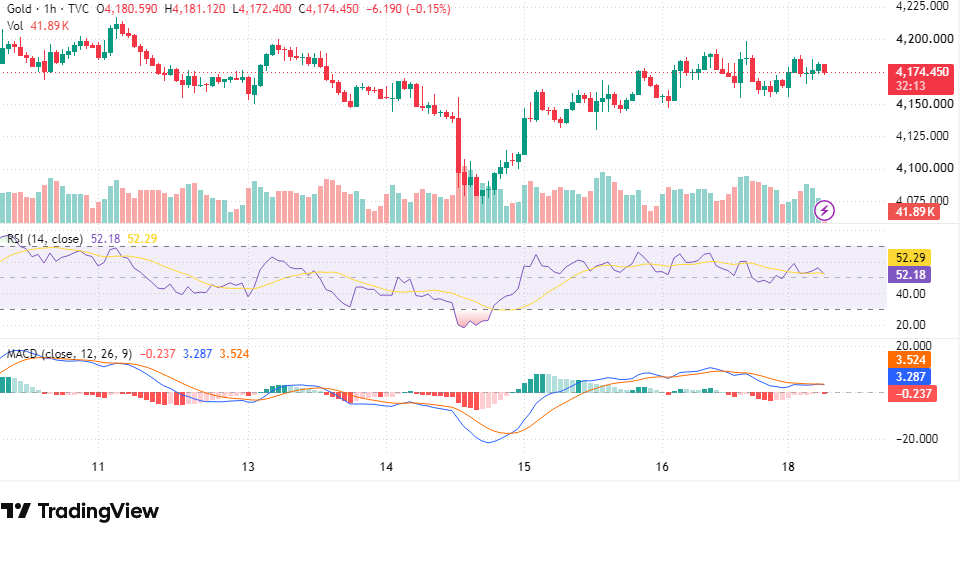Click the blue MACD value 3.287 in legend
980x574 pixels.
click(x=198, y=354)
